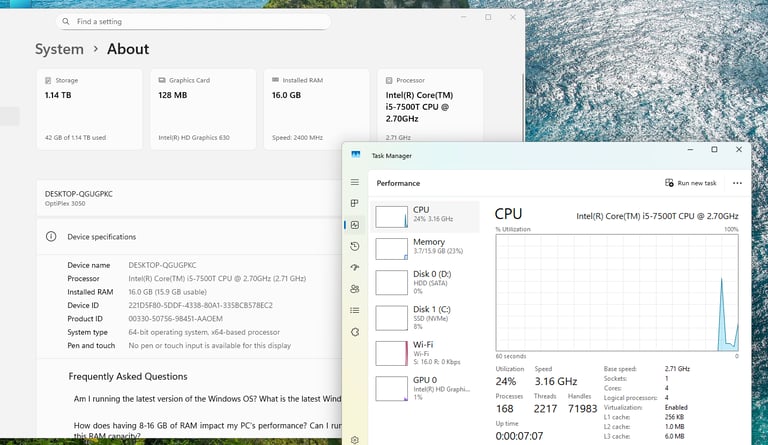Viewport: 768px width, 445px height.
Task: Select Disk 0 (D:) performance entry
Action: 425,282
